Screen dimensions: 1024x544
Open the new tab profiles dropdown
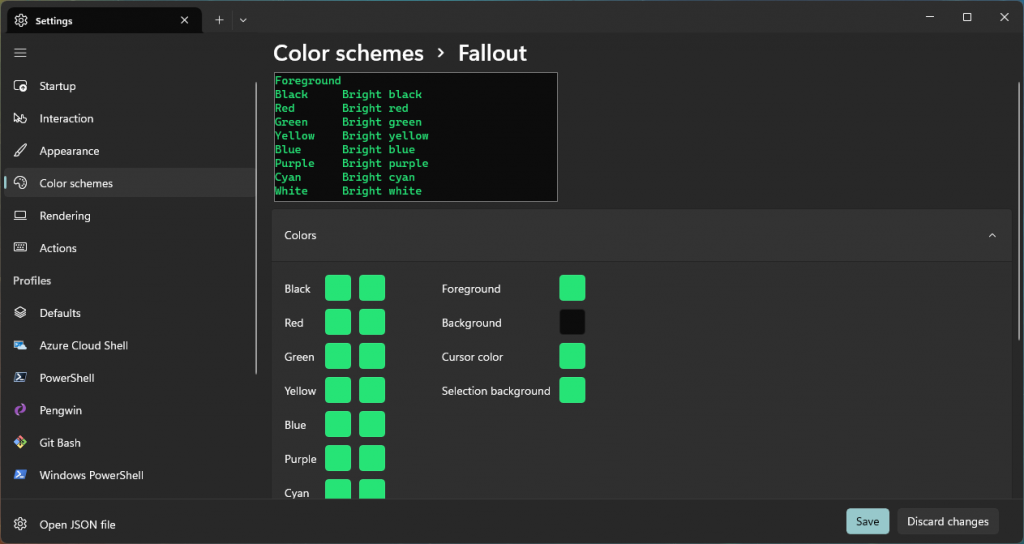point(243,20)
